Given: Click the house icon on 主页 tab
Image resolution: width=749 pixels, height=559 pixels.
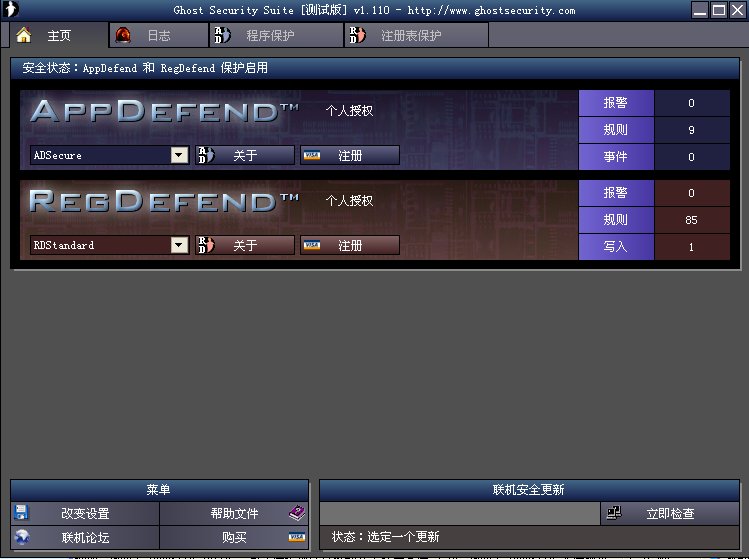Looking at the screenshot, I should (x=23, y=35).
